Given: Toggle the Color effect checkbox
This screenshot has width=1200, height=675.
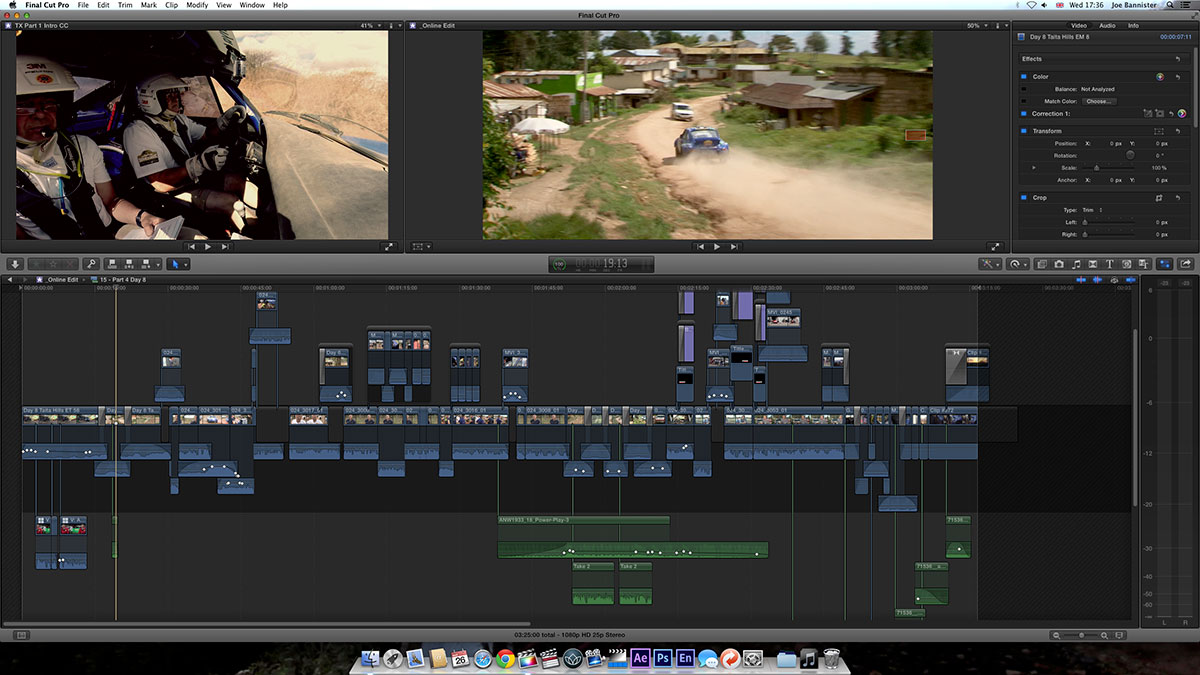Looking at the screenshot, I should click(1024, 77).
